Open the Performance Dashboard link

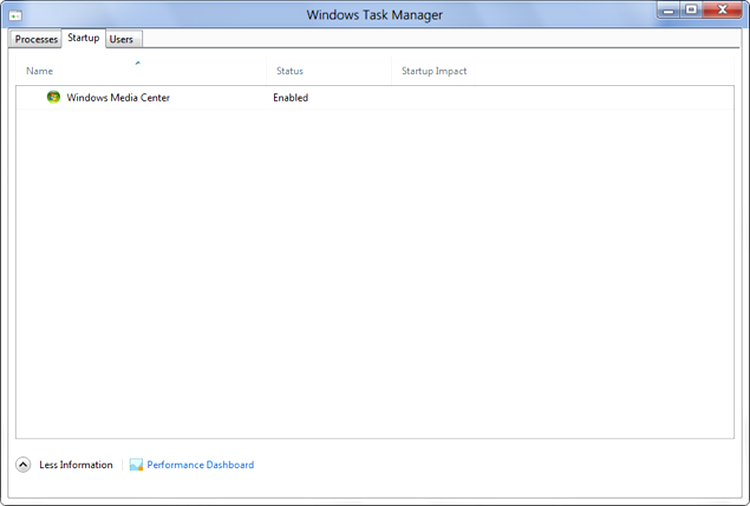[x=200, y=464]
